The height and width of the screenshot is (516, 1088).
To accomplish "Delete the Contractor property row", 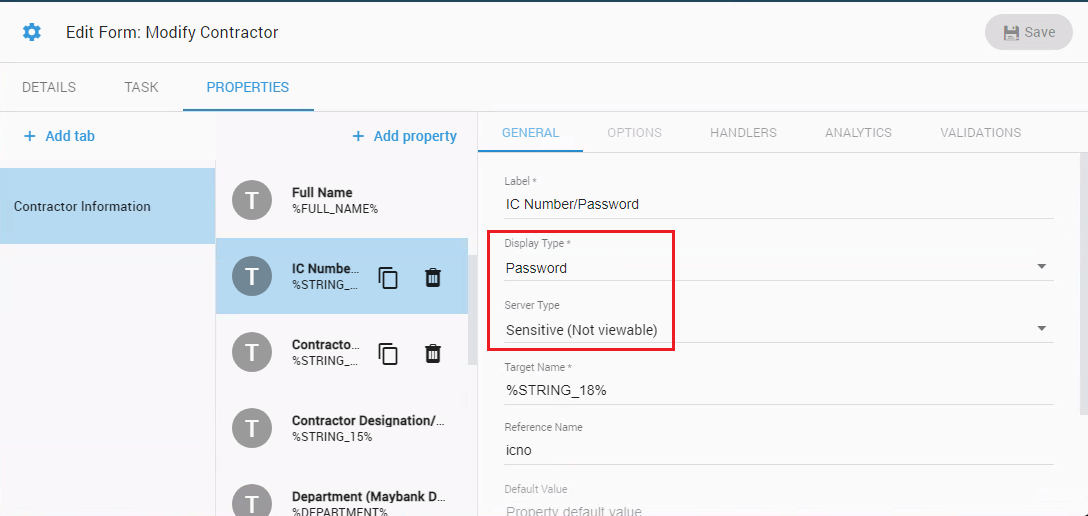I will tap(433, 353).
